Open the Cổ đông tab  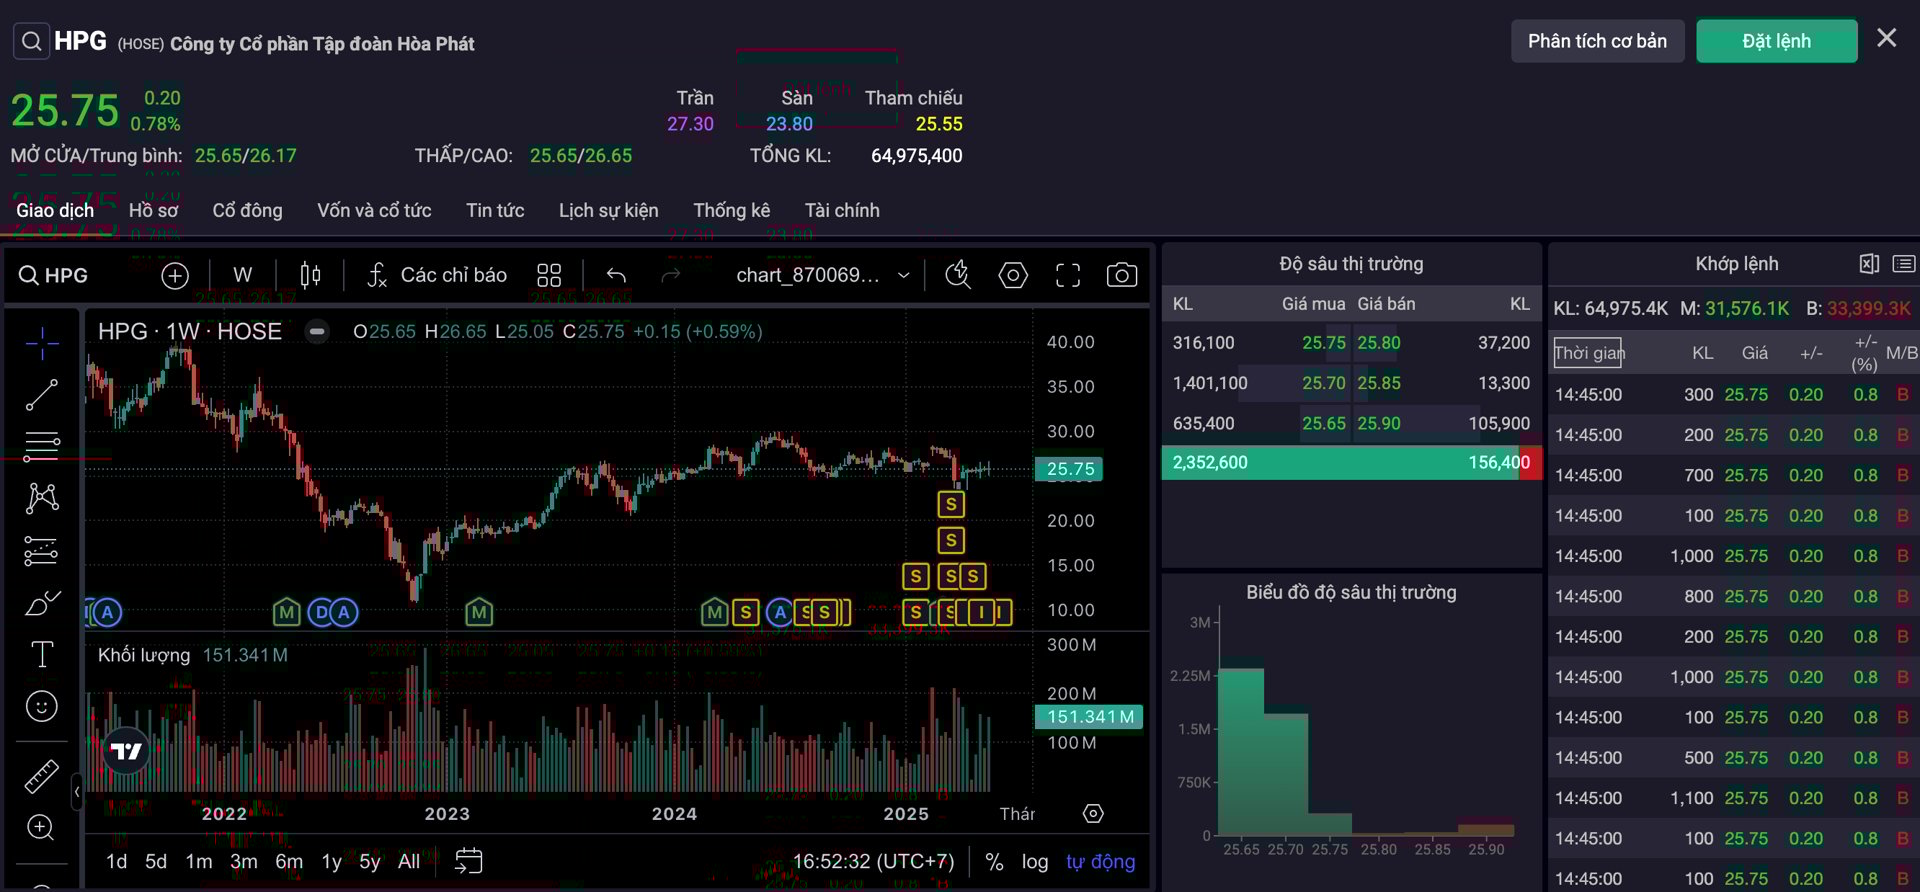tap(247, 210)
